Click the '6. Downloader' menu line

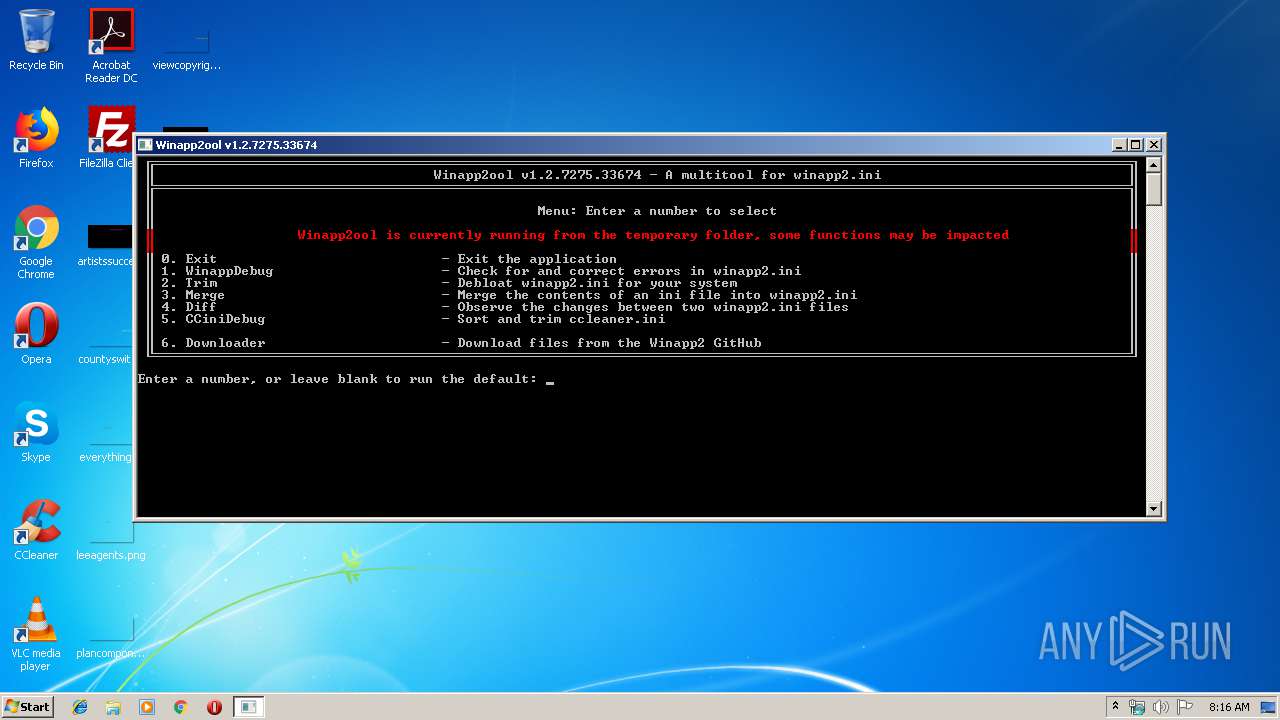461,343
